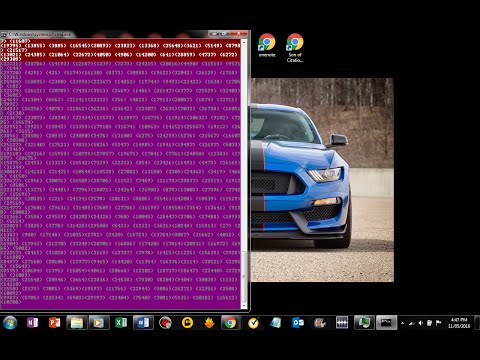480x360 pixels.
Task: Launch Outlook from the taskbar
Action: pos(298,323)
